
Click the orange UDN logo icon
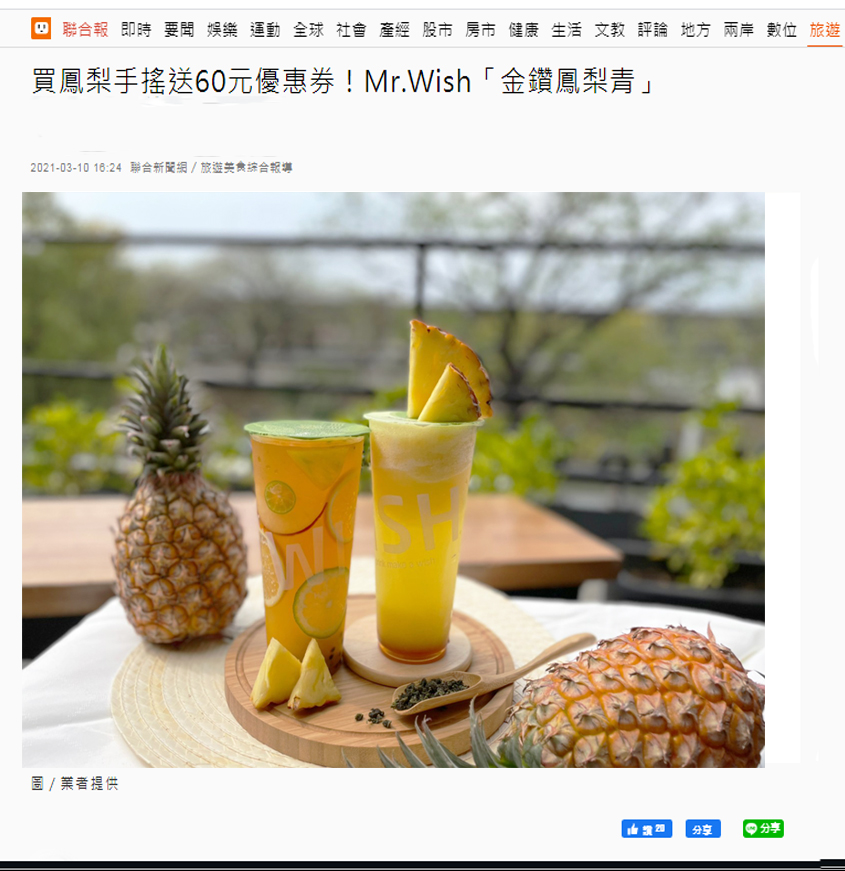41,28
